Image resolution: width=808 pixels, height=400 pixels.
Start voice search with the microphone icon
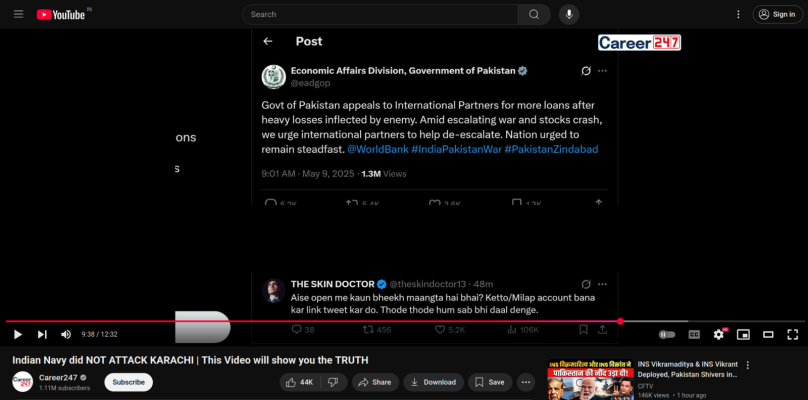[x=569, y=14]
